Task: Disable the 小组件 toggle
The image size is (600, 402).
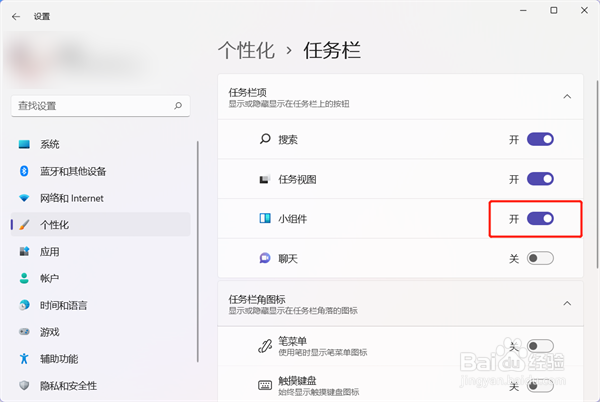Action: click(540, 219)
